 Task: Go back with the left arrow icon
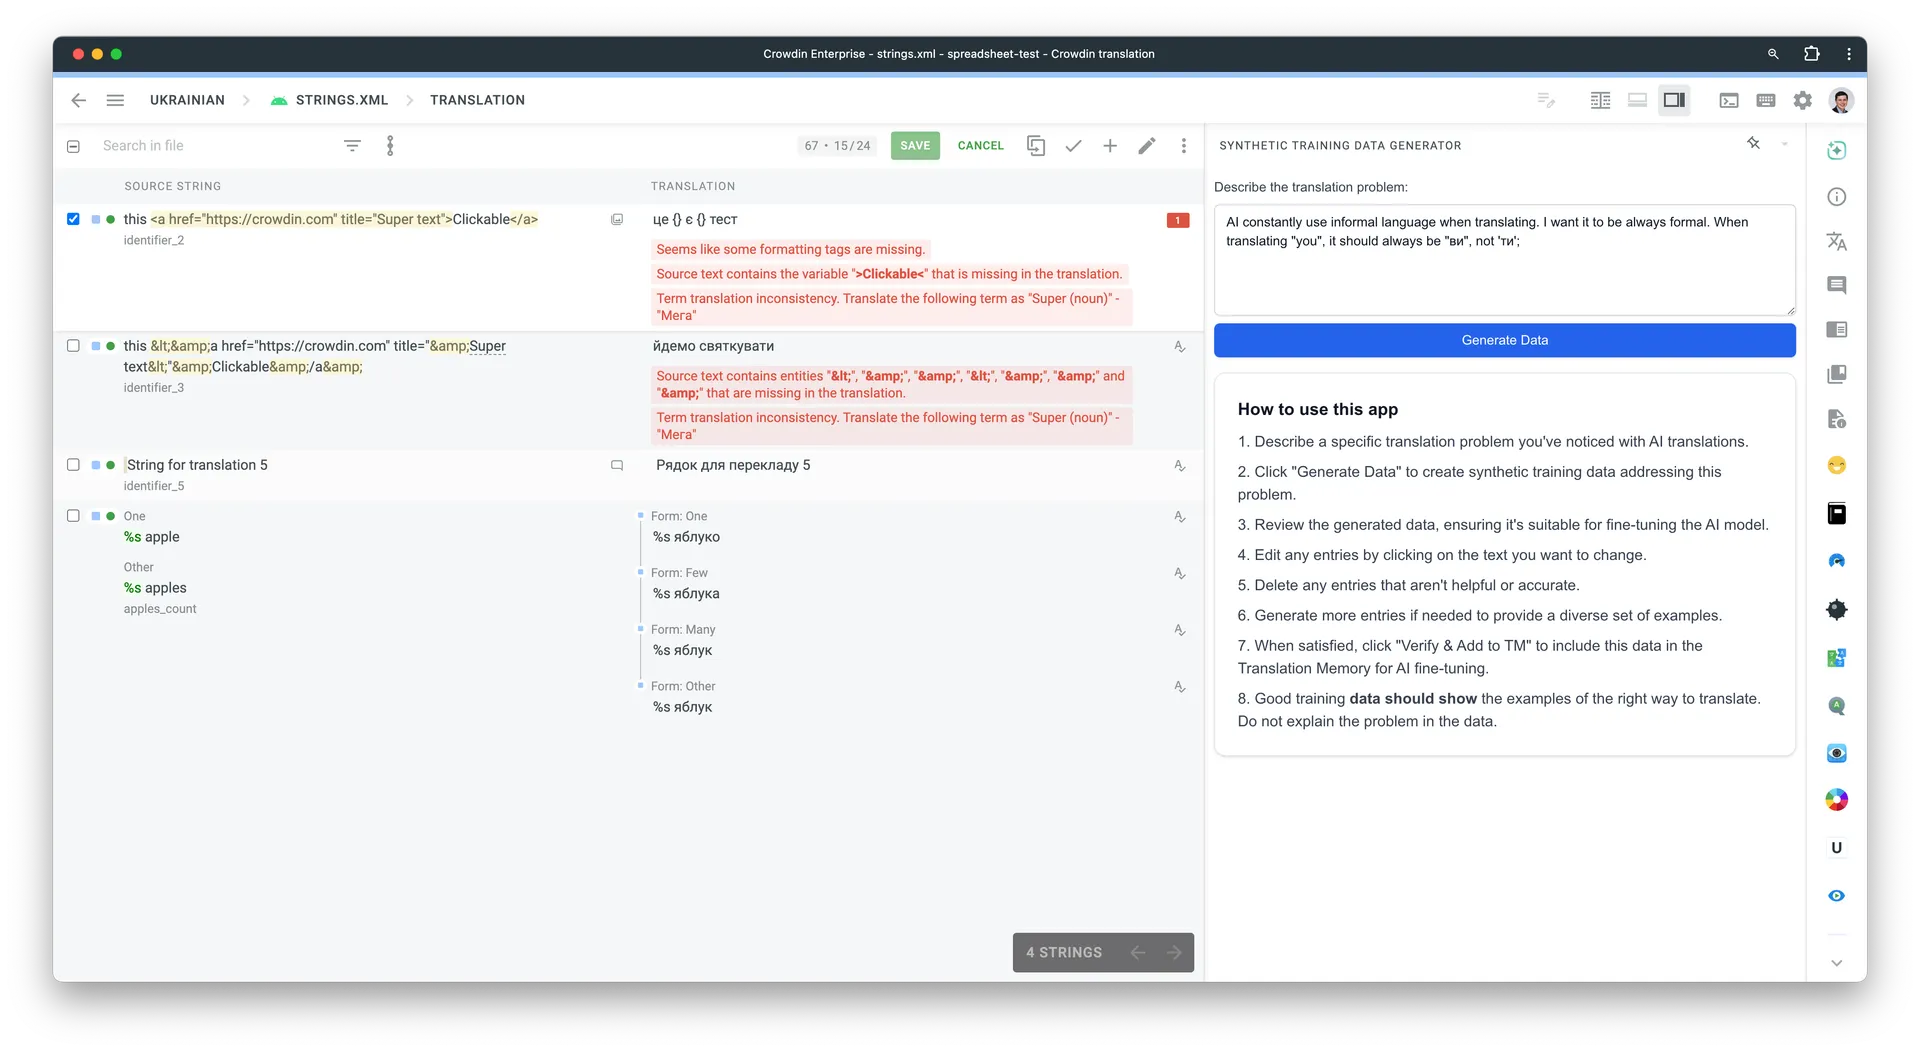tap(79, 100)
